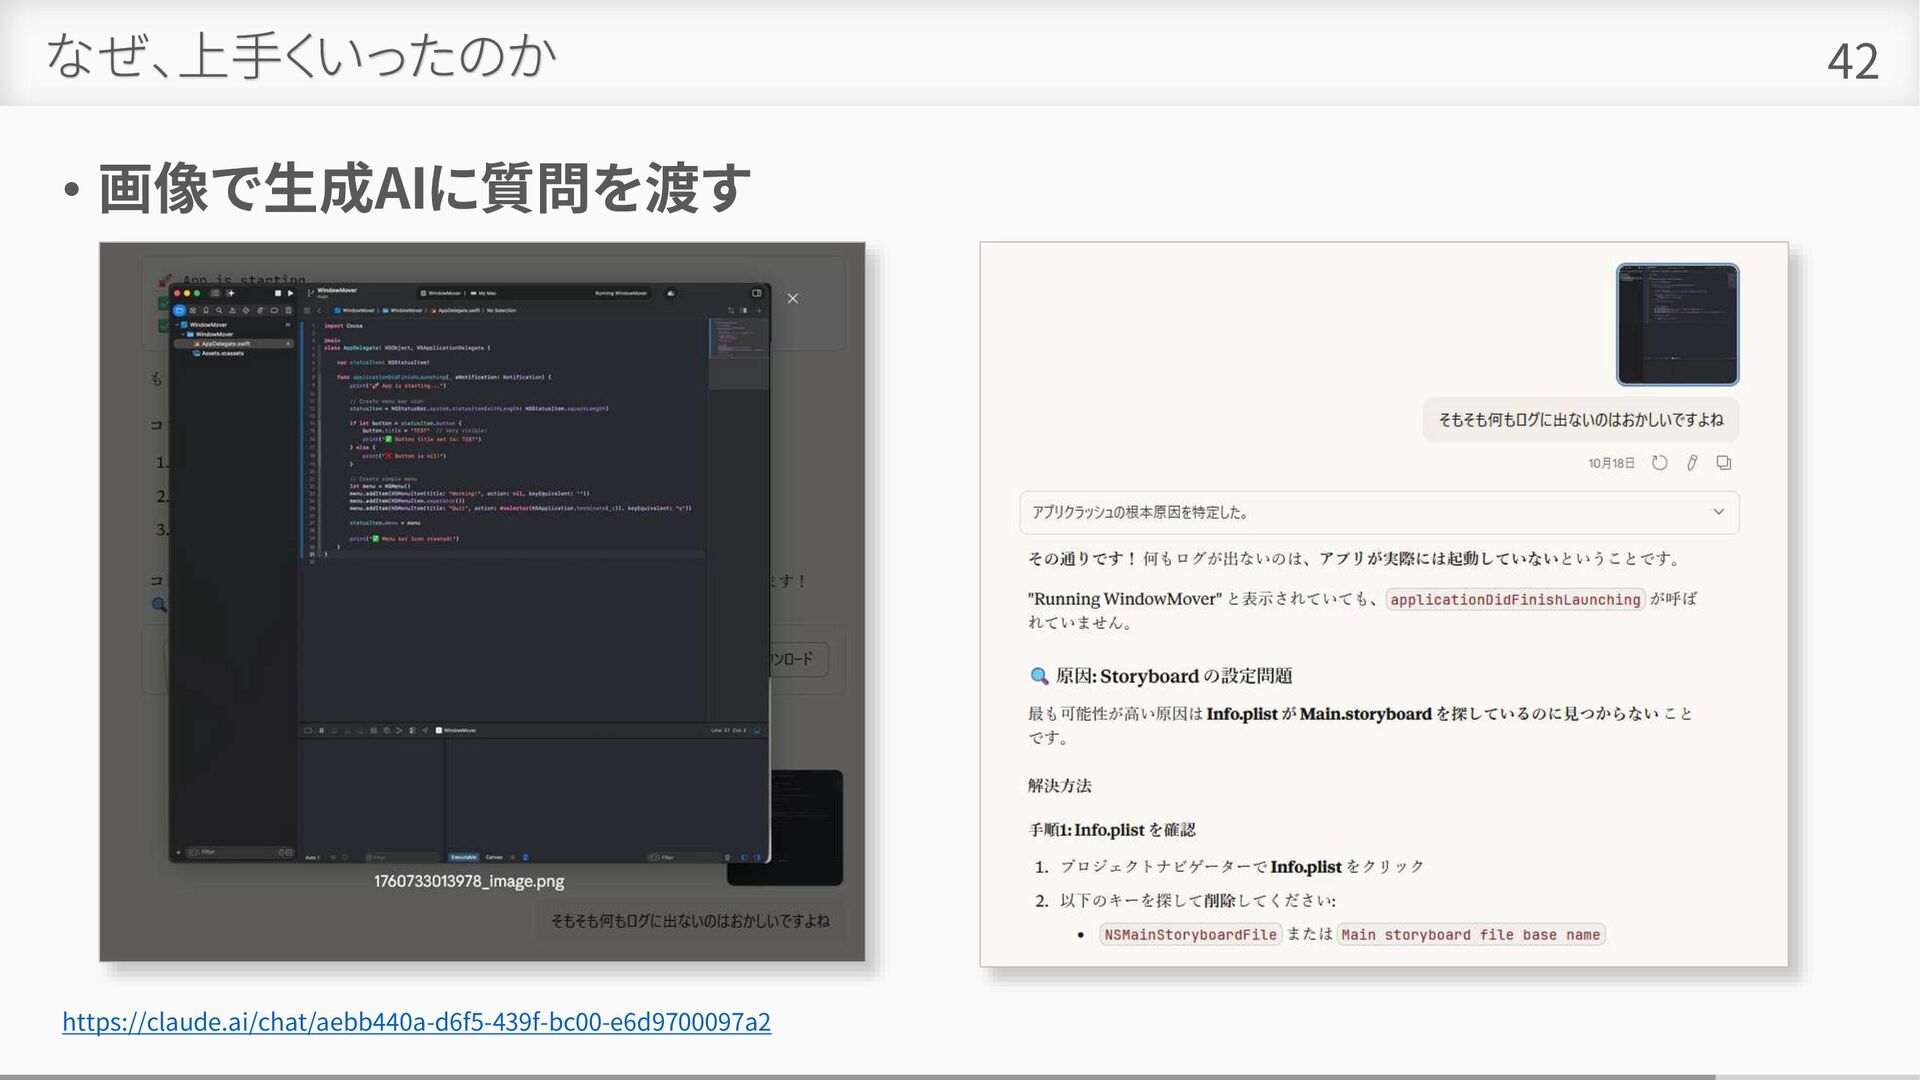Click the Xcode Run (play) button
Viewport: 1920px width, 1080px height.
(290, 293)
